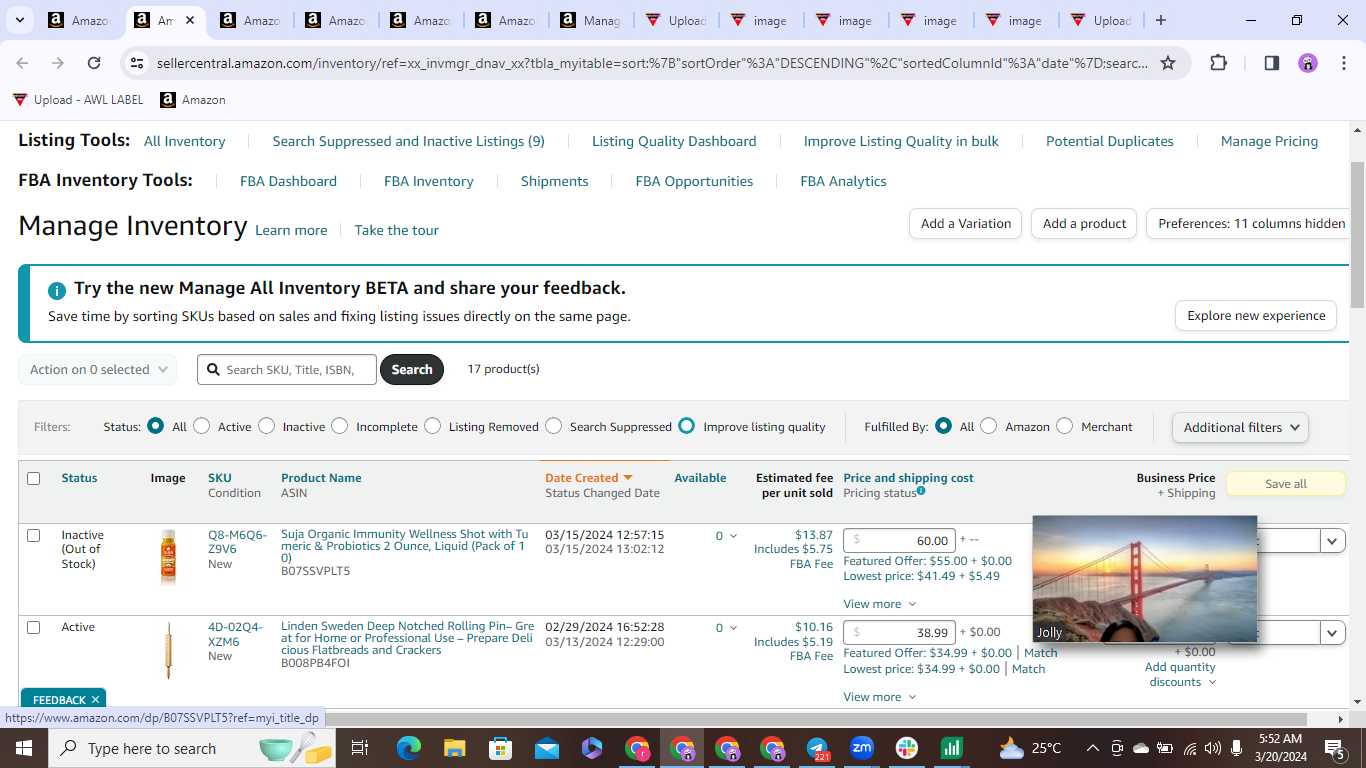Open the Mail app on the taskbar
The image size is (1366, 768).
click(x=546, y=748)
